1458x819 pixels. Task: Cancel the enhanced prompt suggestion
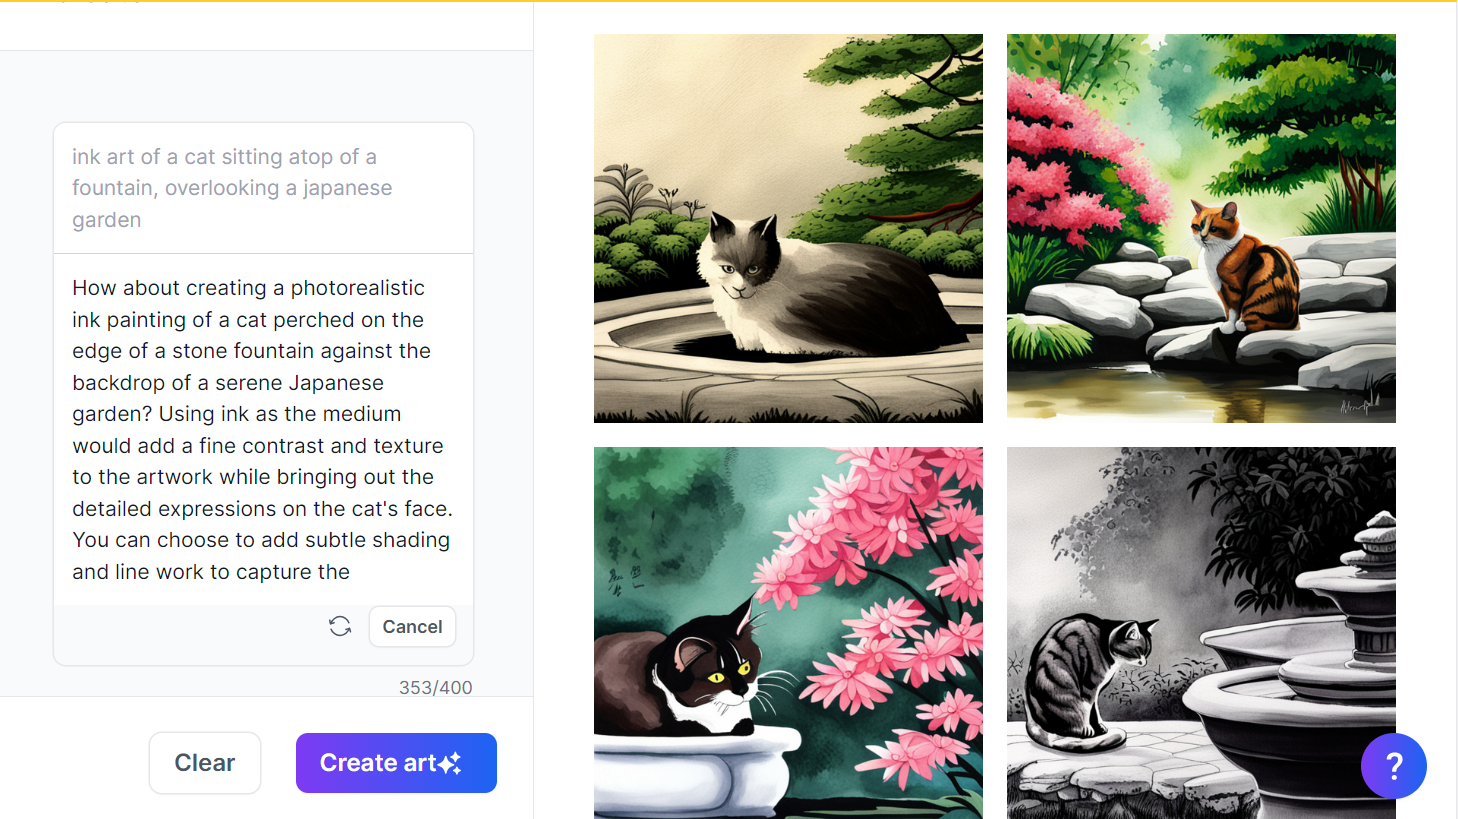[x=412, y=627]
